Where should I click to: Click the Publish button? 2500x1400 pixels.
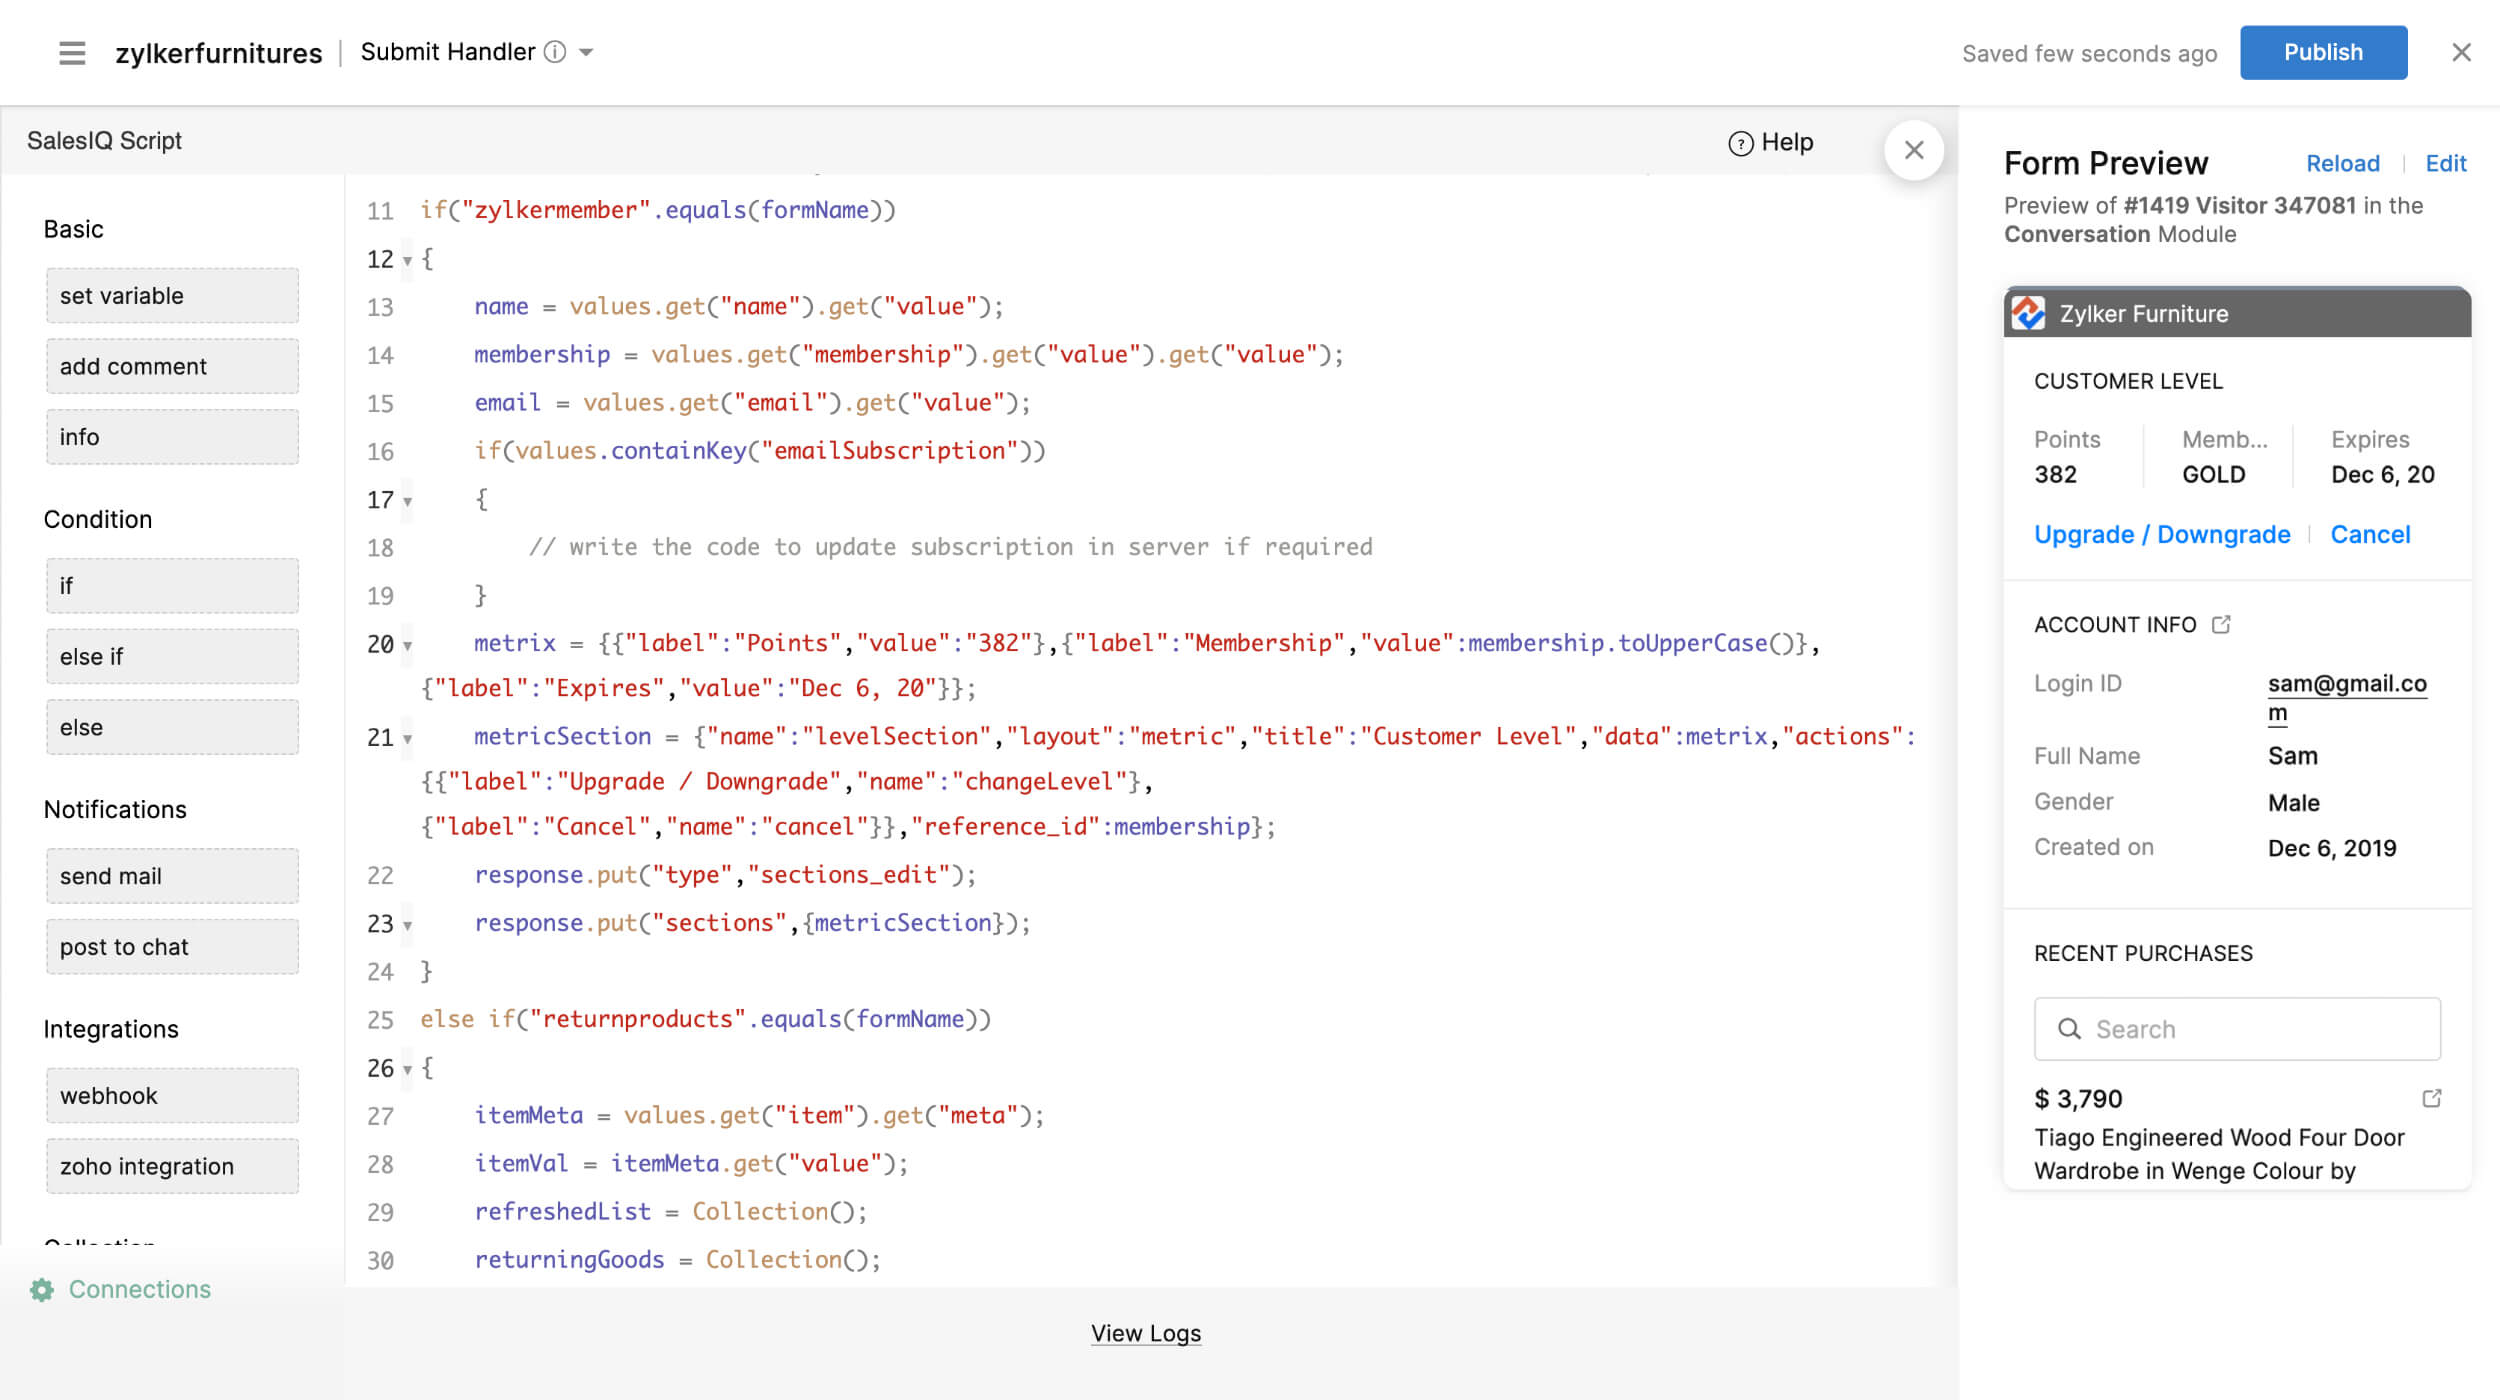2323,52
